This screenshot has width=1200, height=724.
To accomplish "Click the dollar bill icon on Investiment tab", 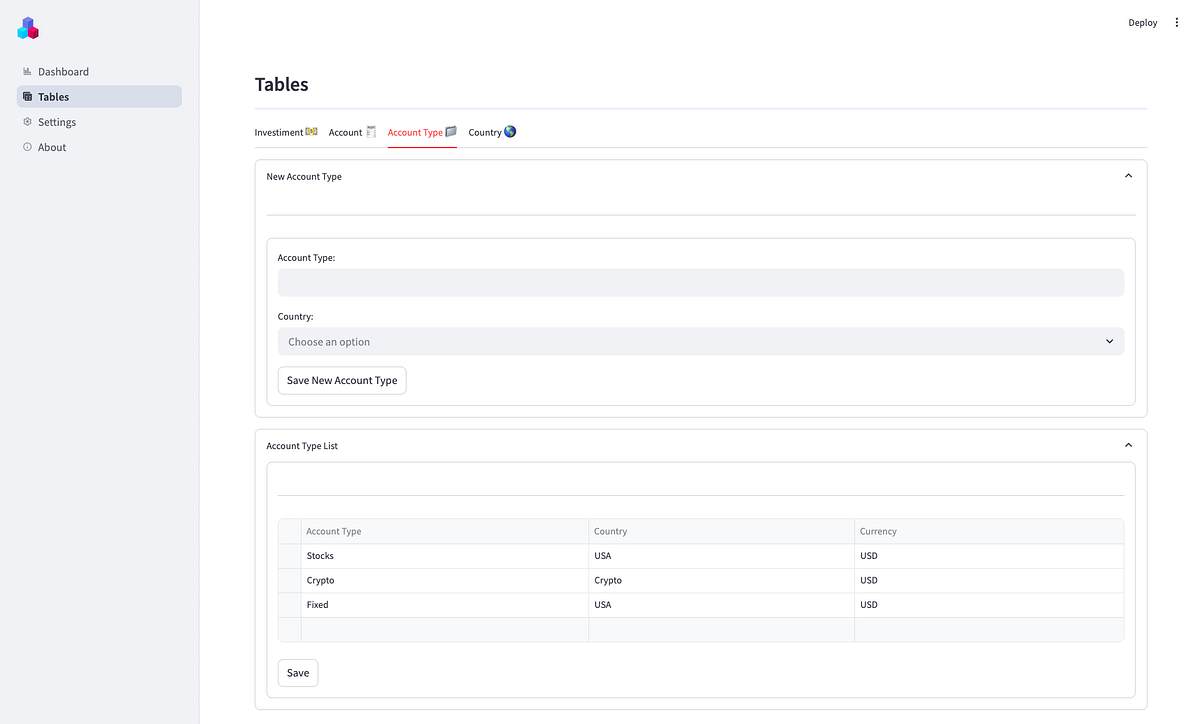I will [x=311, y=130].
